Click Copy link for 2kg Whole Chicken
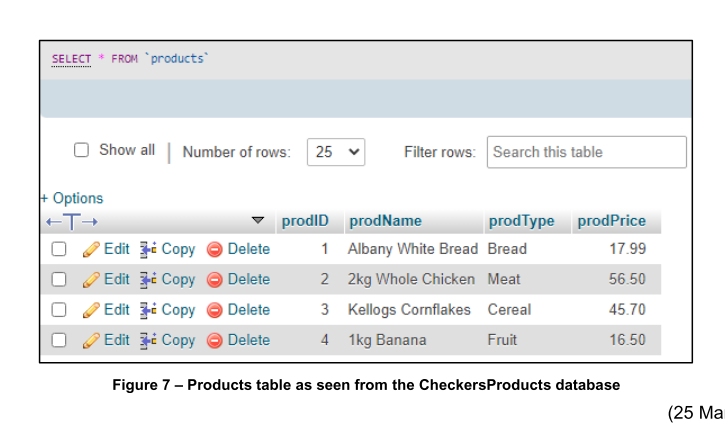The height and width of the screenshot is (448, 725). 178,280
